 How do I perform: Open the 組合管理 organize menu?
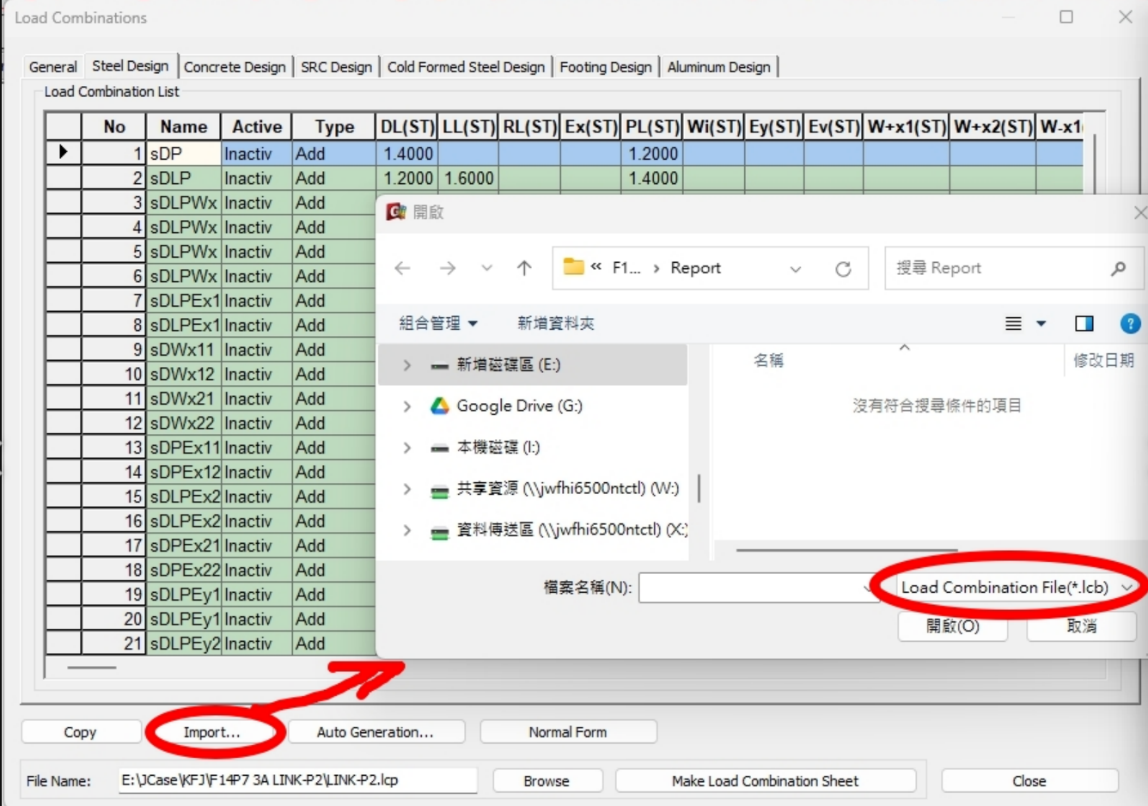438,323
